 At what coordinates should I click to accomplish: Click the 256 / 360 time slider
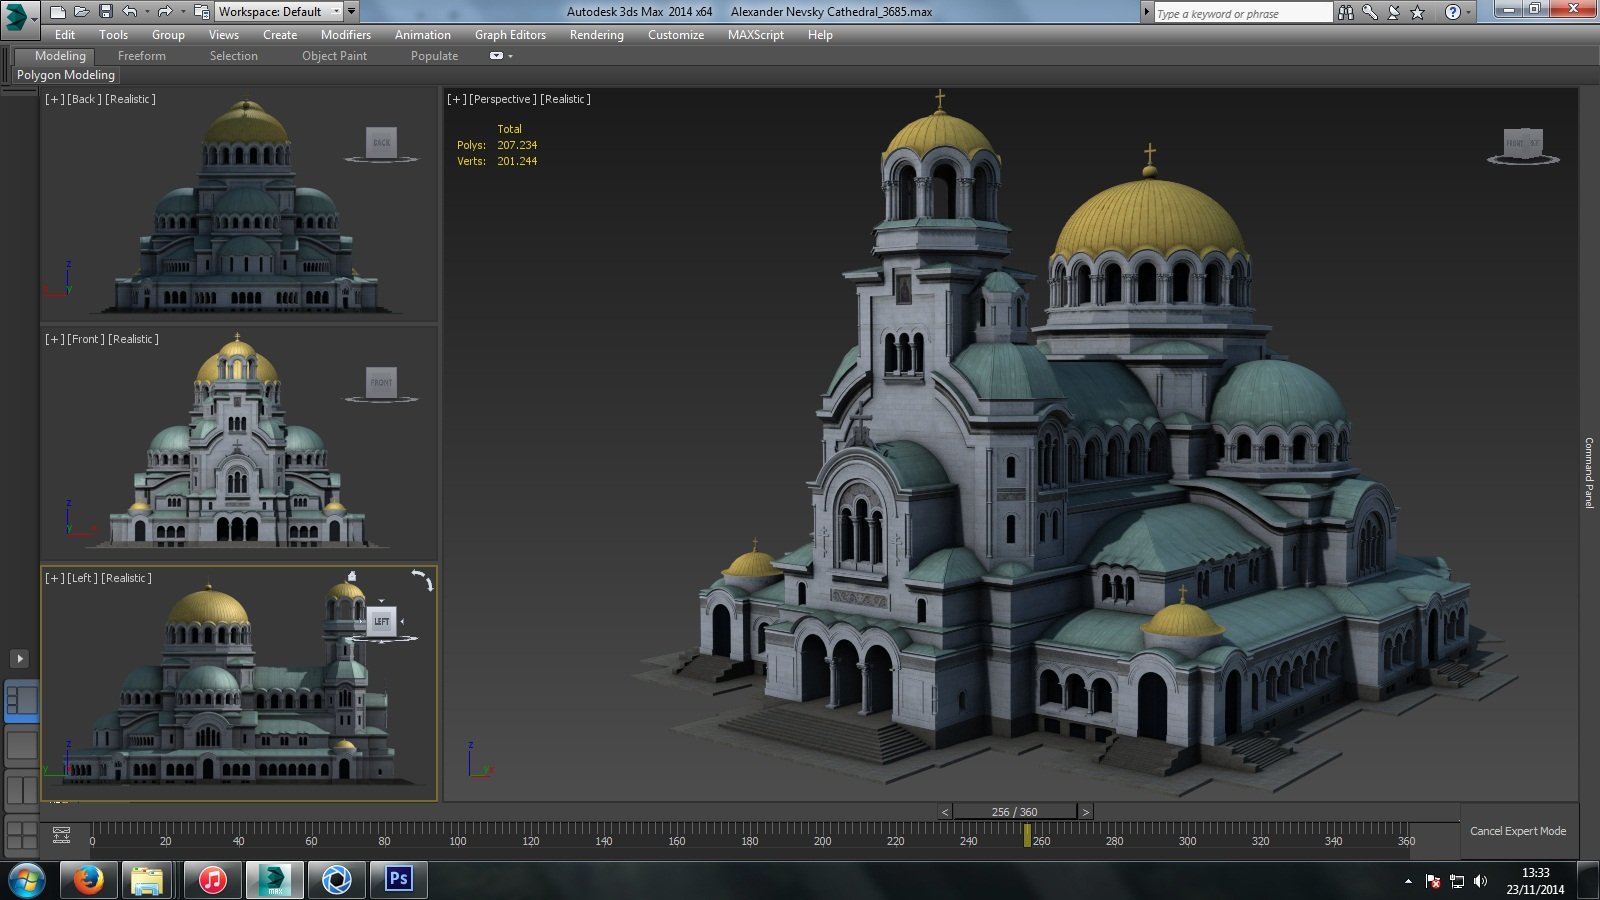pyautogui.click(x=1015, y=812)
